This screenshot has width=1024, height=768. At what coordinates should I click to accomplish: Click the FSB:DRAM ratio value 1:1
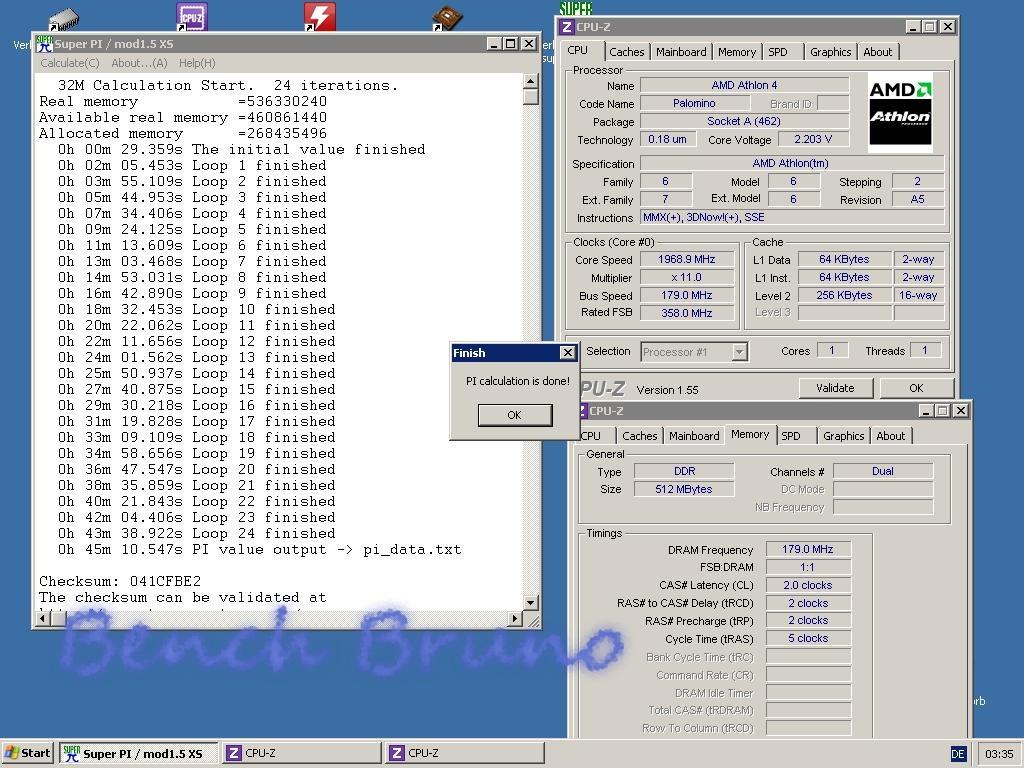tap(808, 567)
